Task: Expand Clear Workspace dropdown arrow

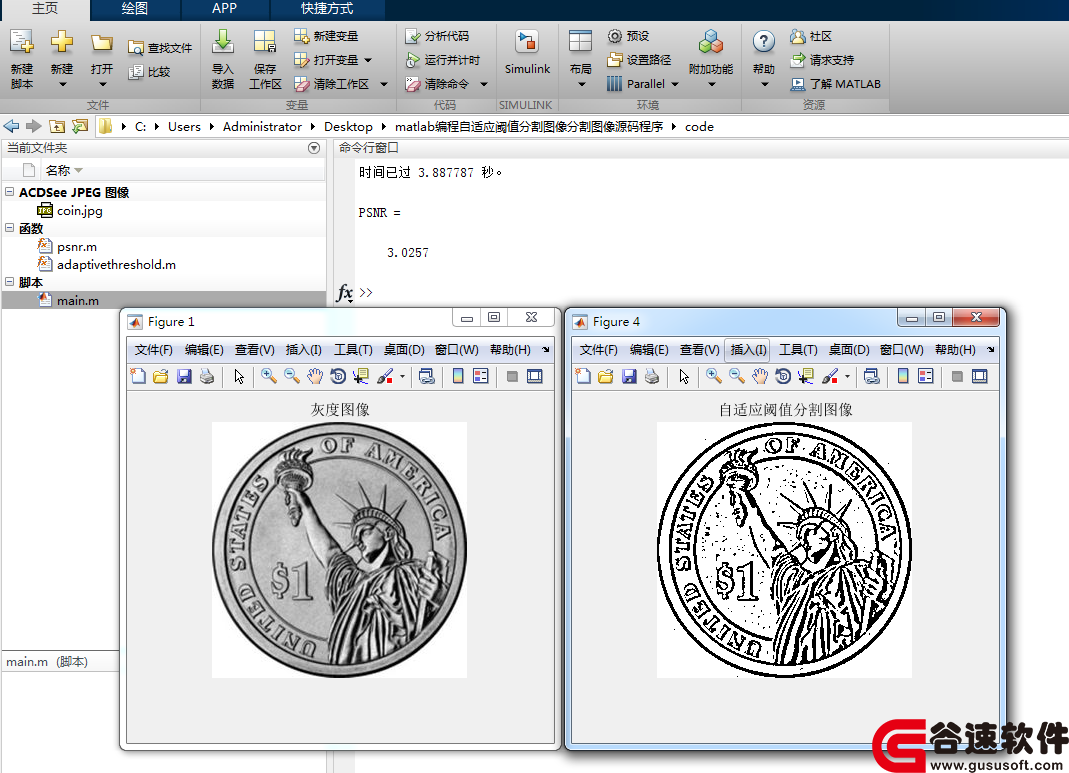Action: (384, 84)
